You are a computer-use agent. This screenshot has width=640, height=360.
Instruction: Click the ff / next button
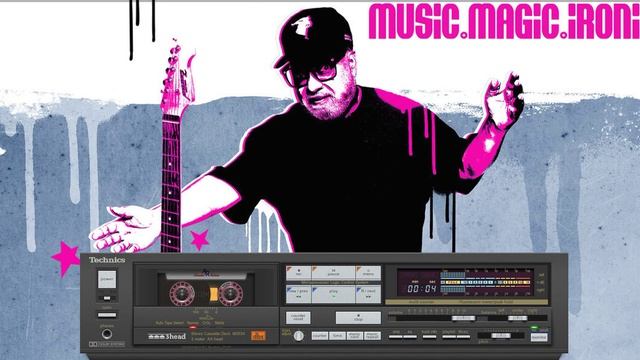[368, 294]
